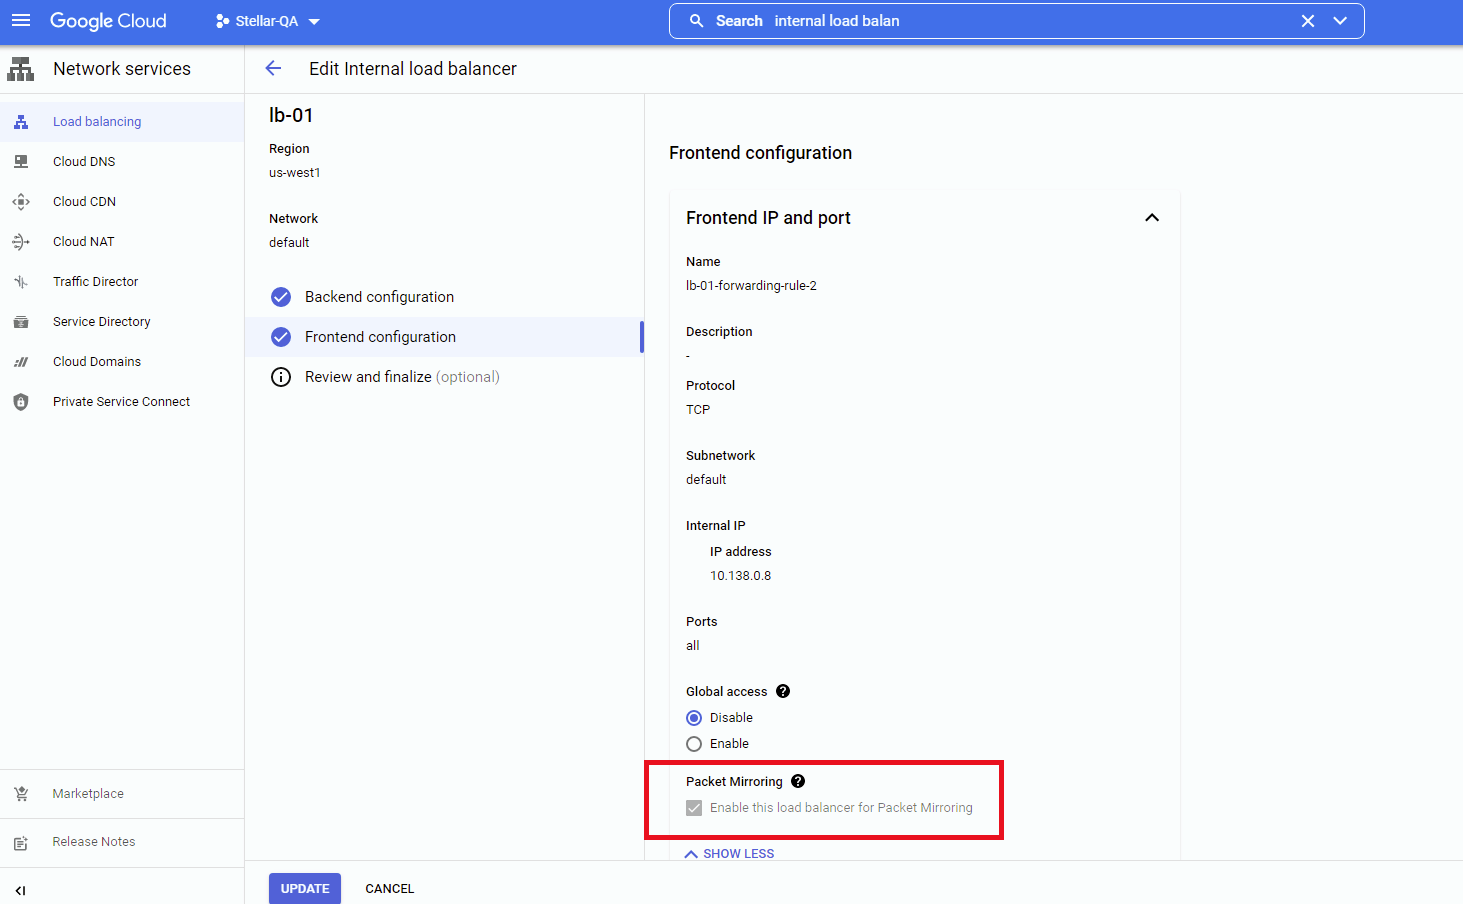
Task: Select the Disable global access radio button
Action: [x=694, y=718]
